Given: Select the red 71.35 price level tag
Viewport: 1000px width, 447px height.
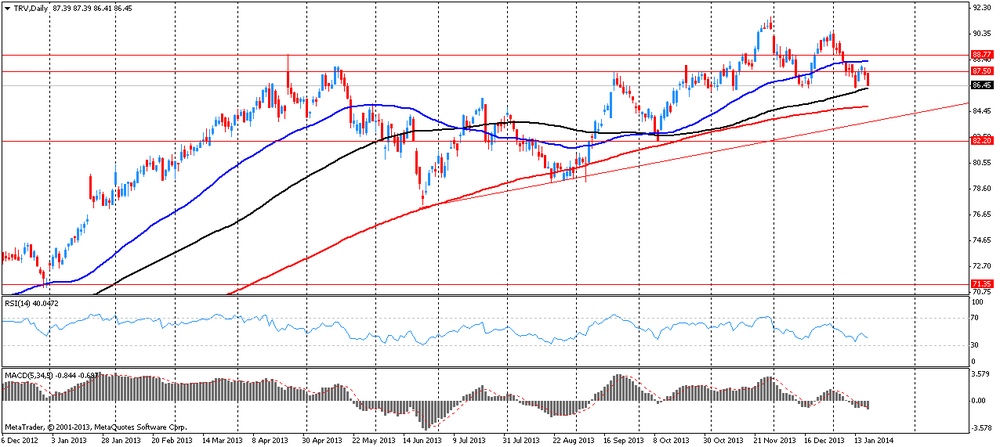Looking at the screenshot, I should 981,283.
